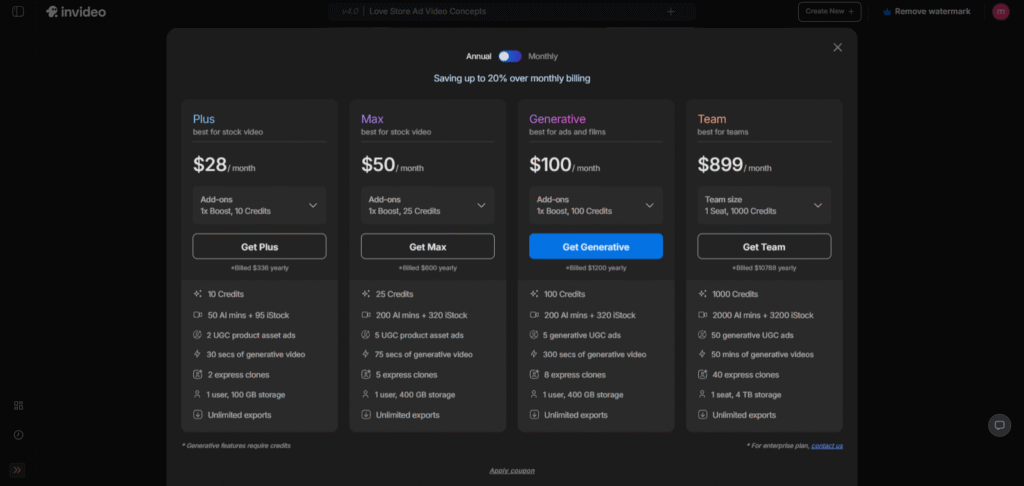1024x486 pixels.
Task: Open the history clock icon in sidebar
Action: pos(18,435)
